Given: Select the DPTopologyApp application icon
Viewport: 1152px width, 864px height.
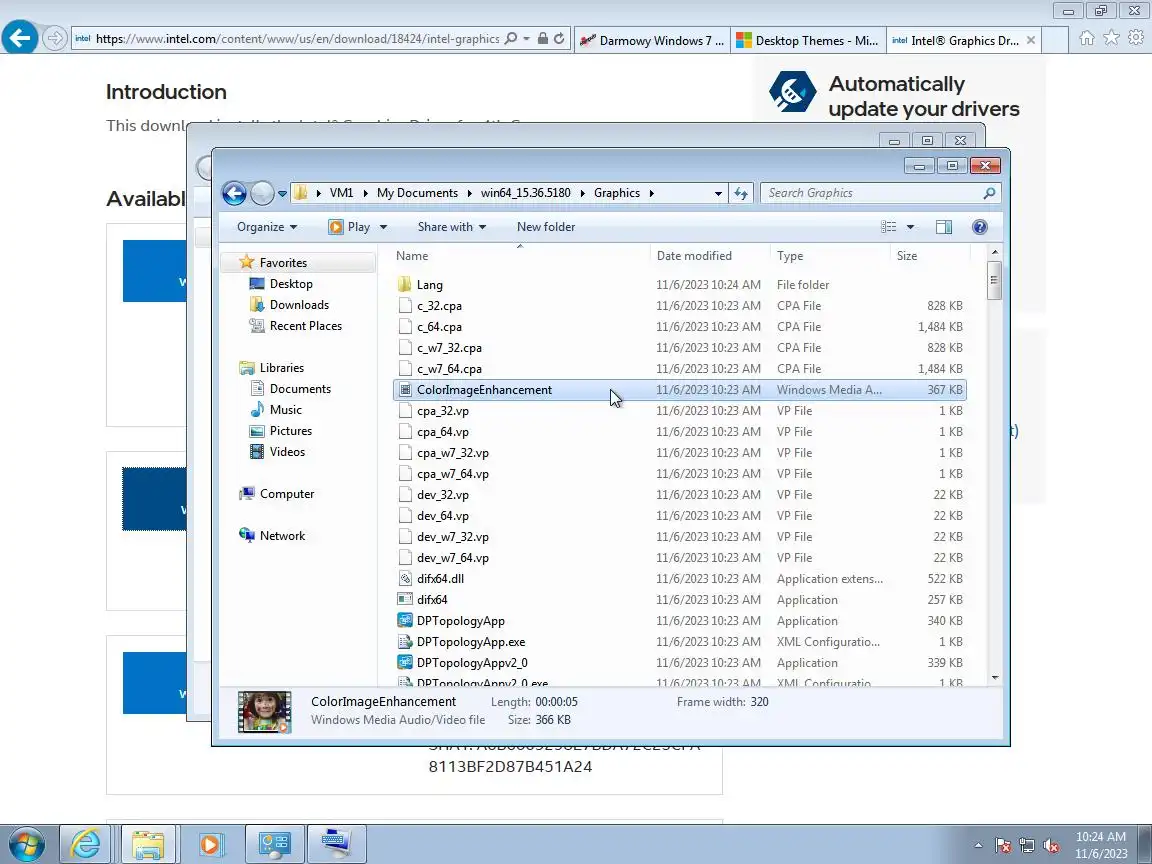Looking at the screenshot, I should (405, 621).
